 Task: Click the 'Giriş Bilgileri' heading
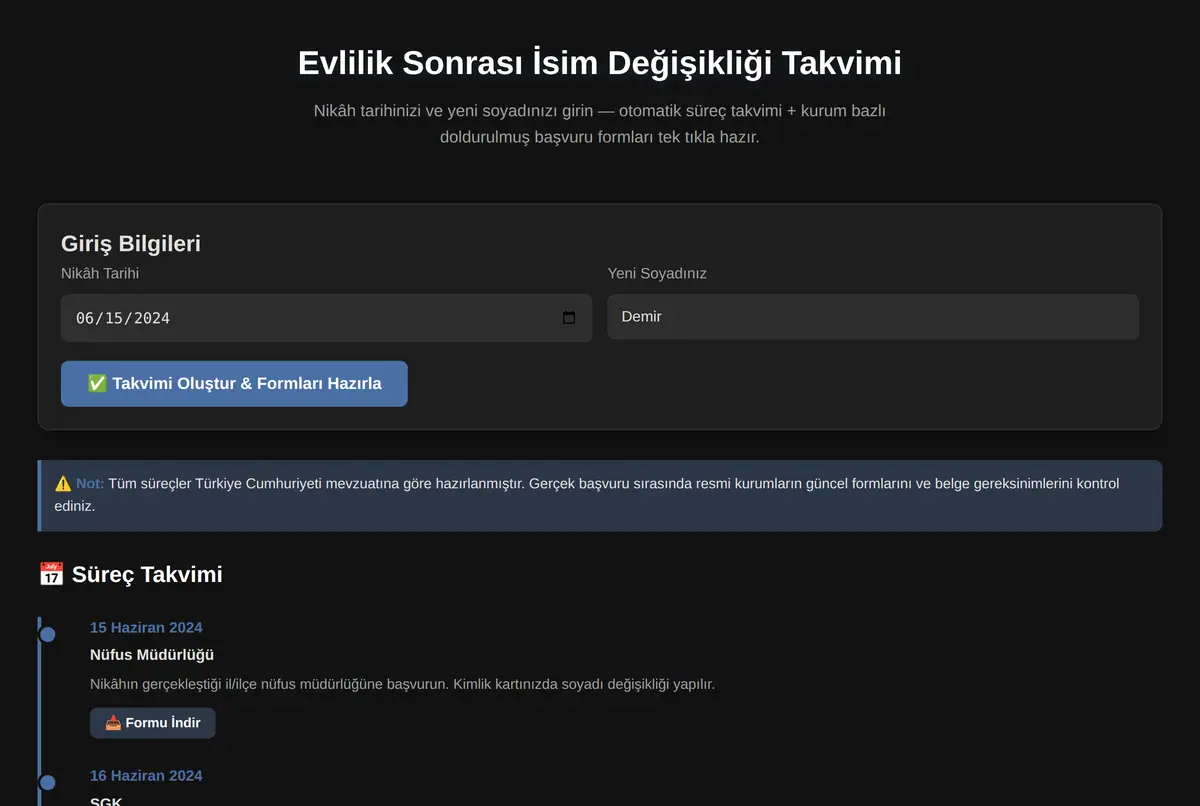131,244
